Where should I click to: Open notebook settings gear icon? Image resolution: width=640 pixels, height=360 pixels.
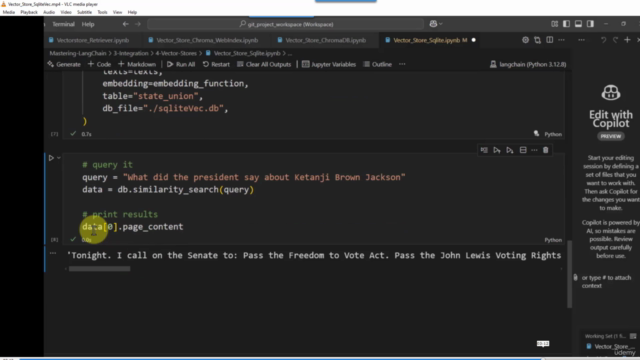coord(525,40)
